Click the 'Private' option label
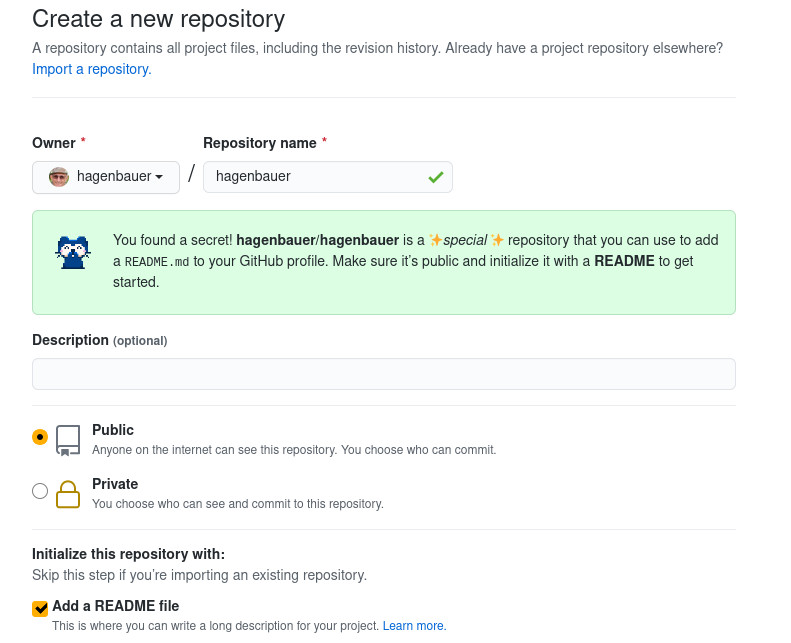The width and height of the screenshot is (791, 643). [115, 484]
